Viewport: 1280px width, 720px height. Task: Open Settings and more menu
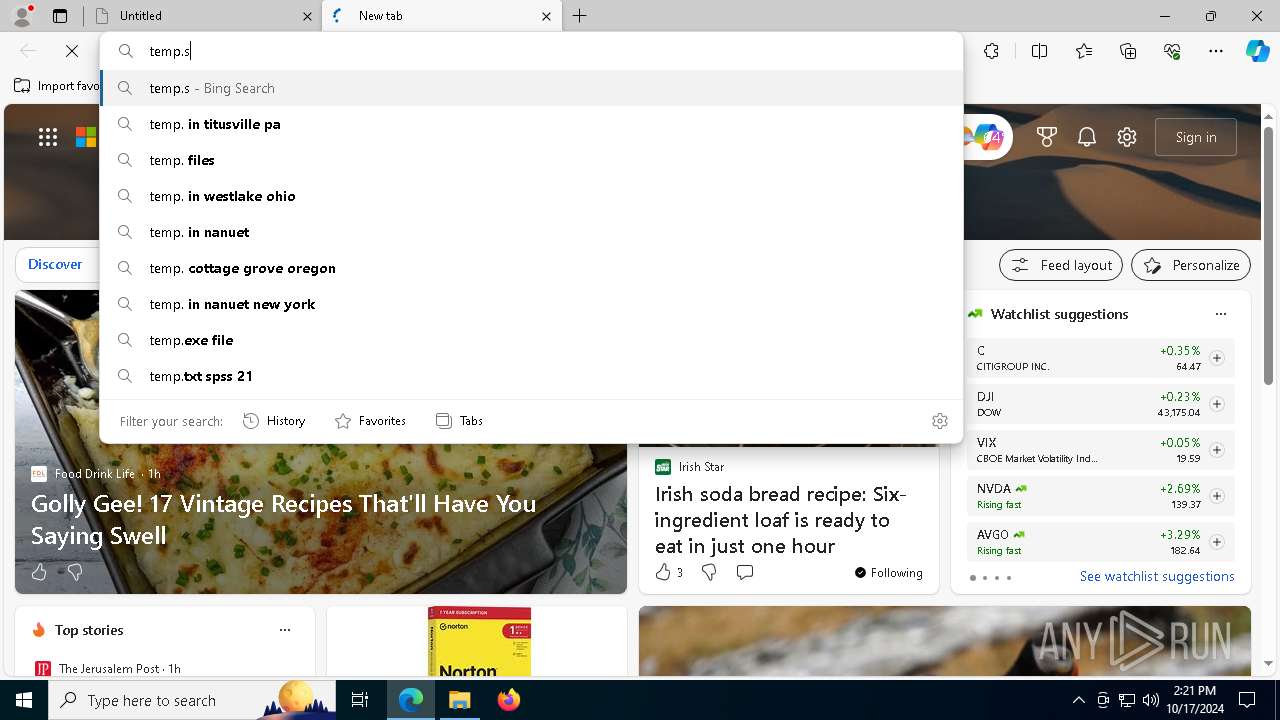1216,51
